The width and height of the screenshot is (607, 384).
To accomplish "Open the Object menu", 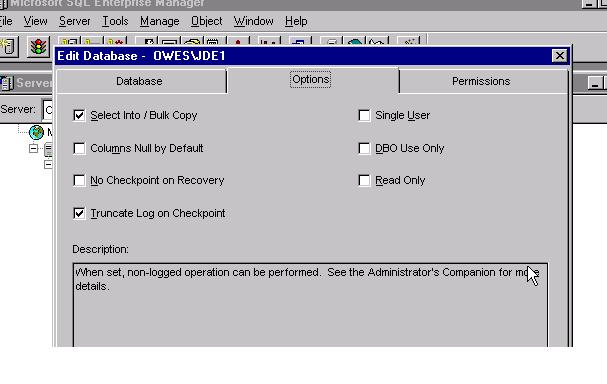I will click(206, 21).
